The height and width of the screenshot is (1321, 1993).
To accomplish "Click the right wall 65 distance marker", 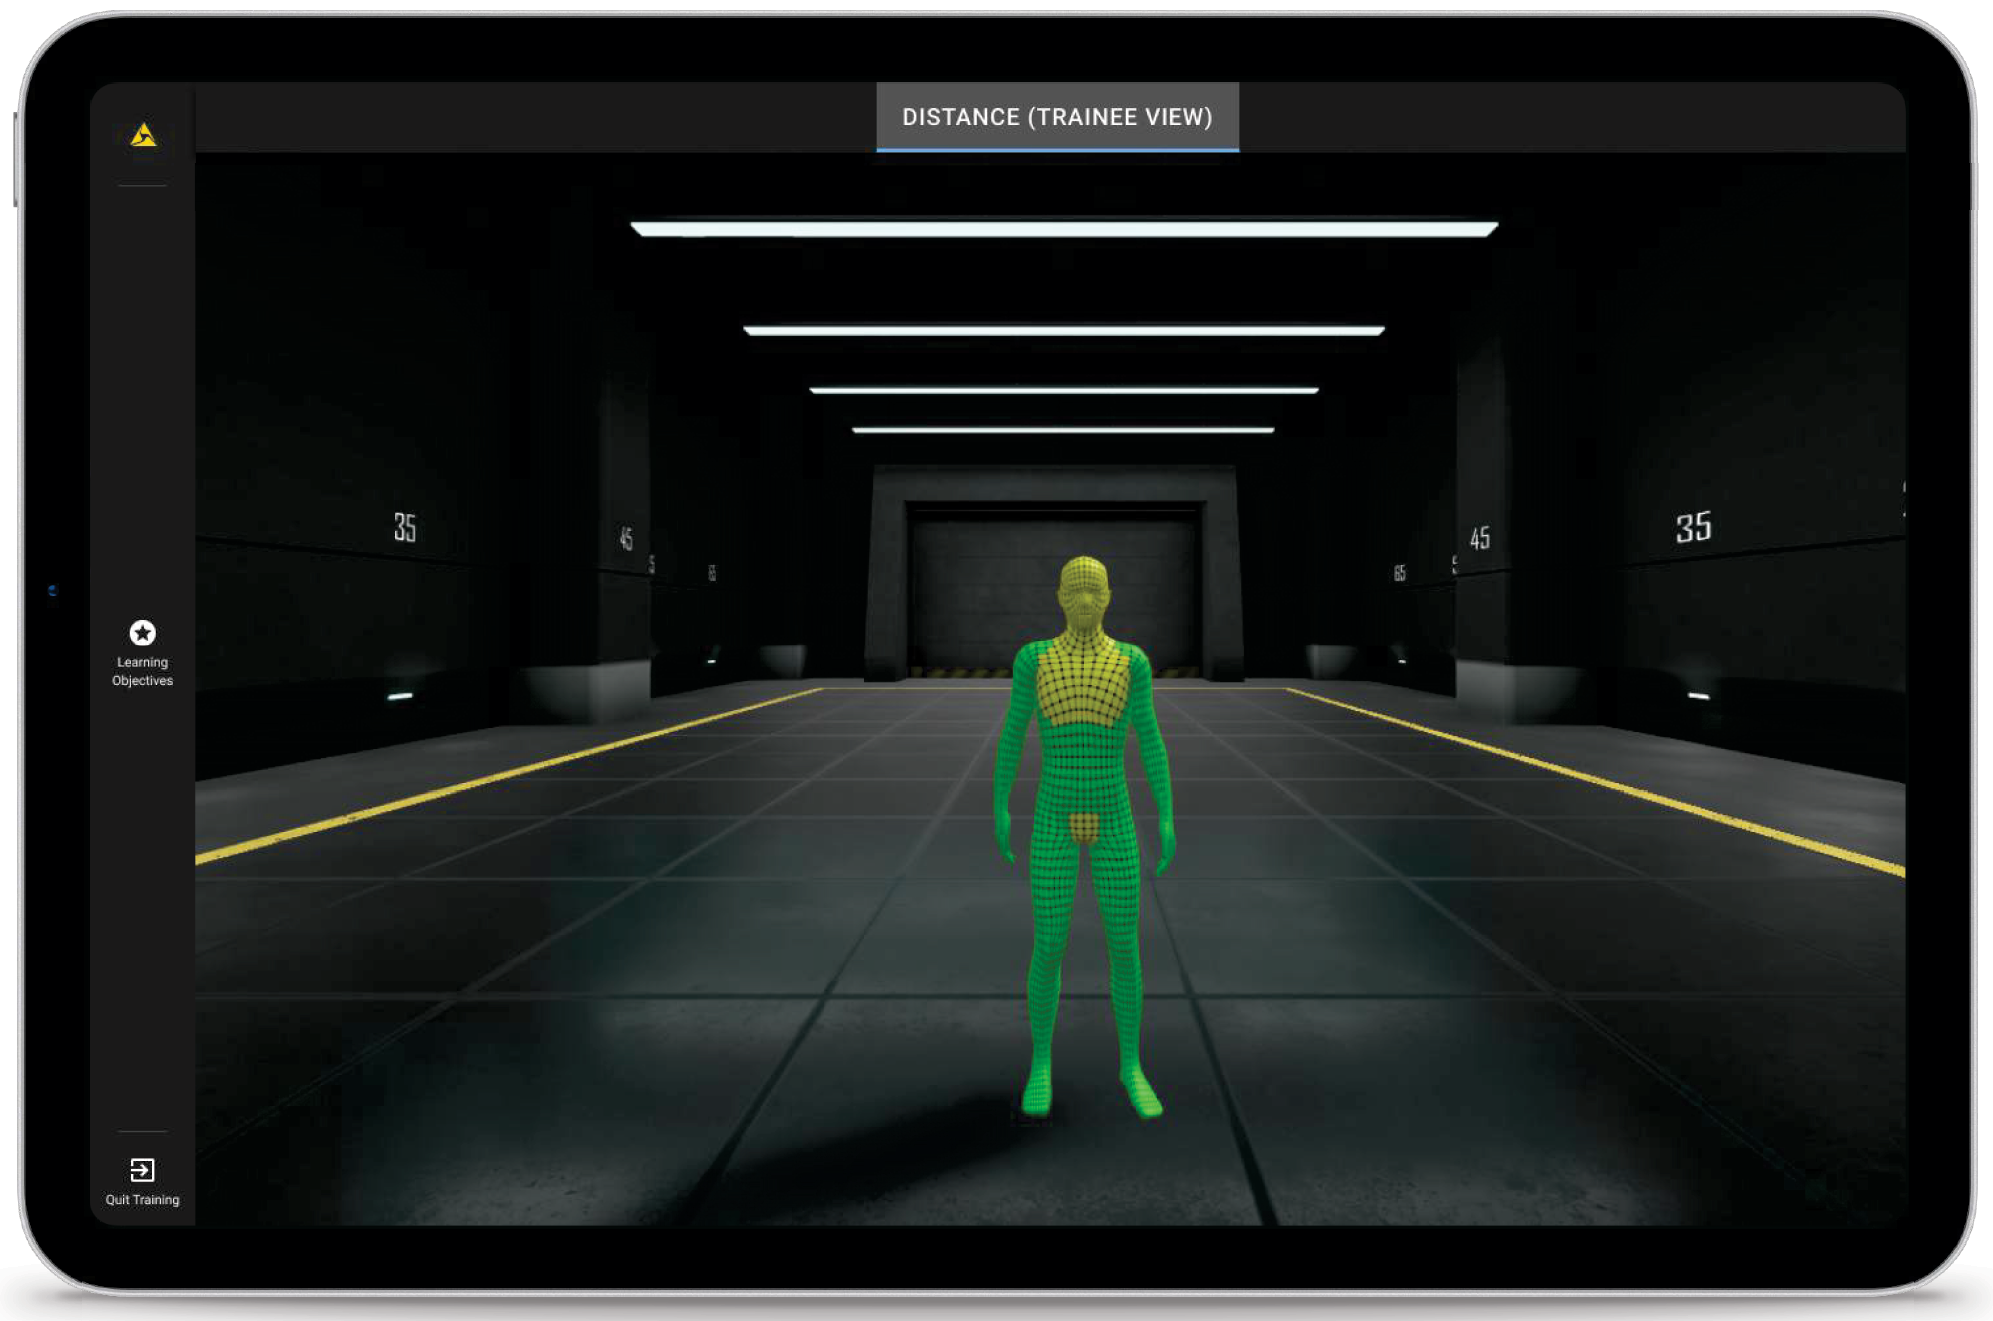I will point(1399,572).
